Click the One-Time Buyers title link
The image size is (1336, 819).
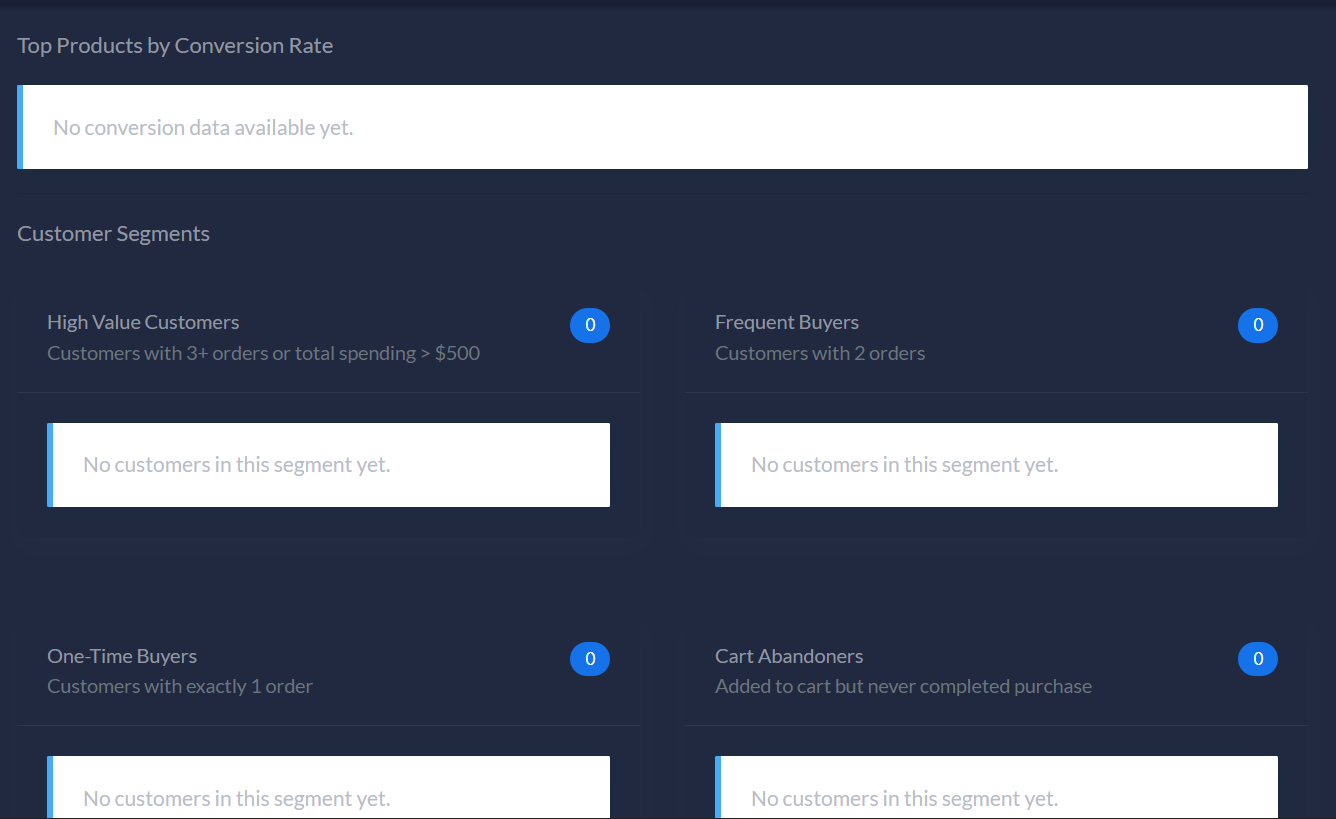click(122, 655)
